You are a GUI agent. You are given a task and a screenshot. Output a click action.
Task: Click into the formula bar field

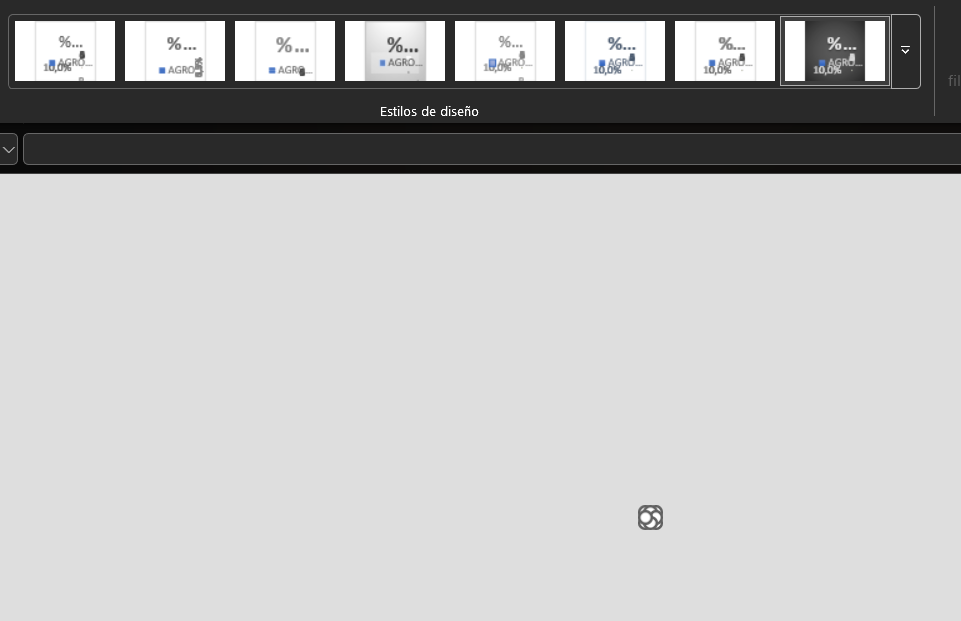(492, 149)
